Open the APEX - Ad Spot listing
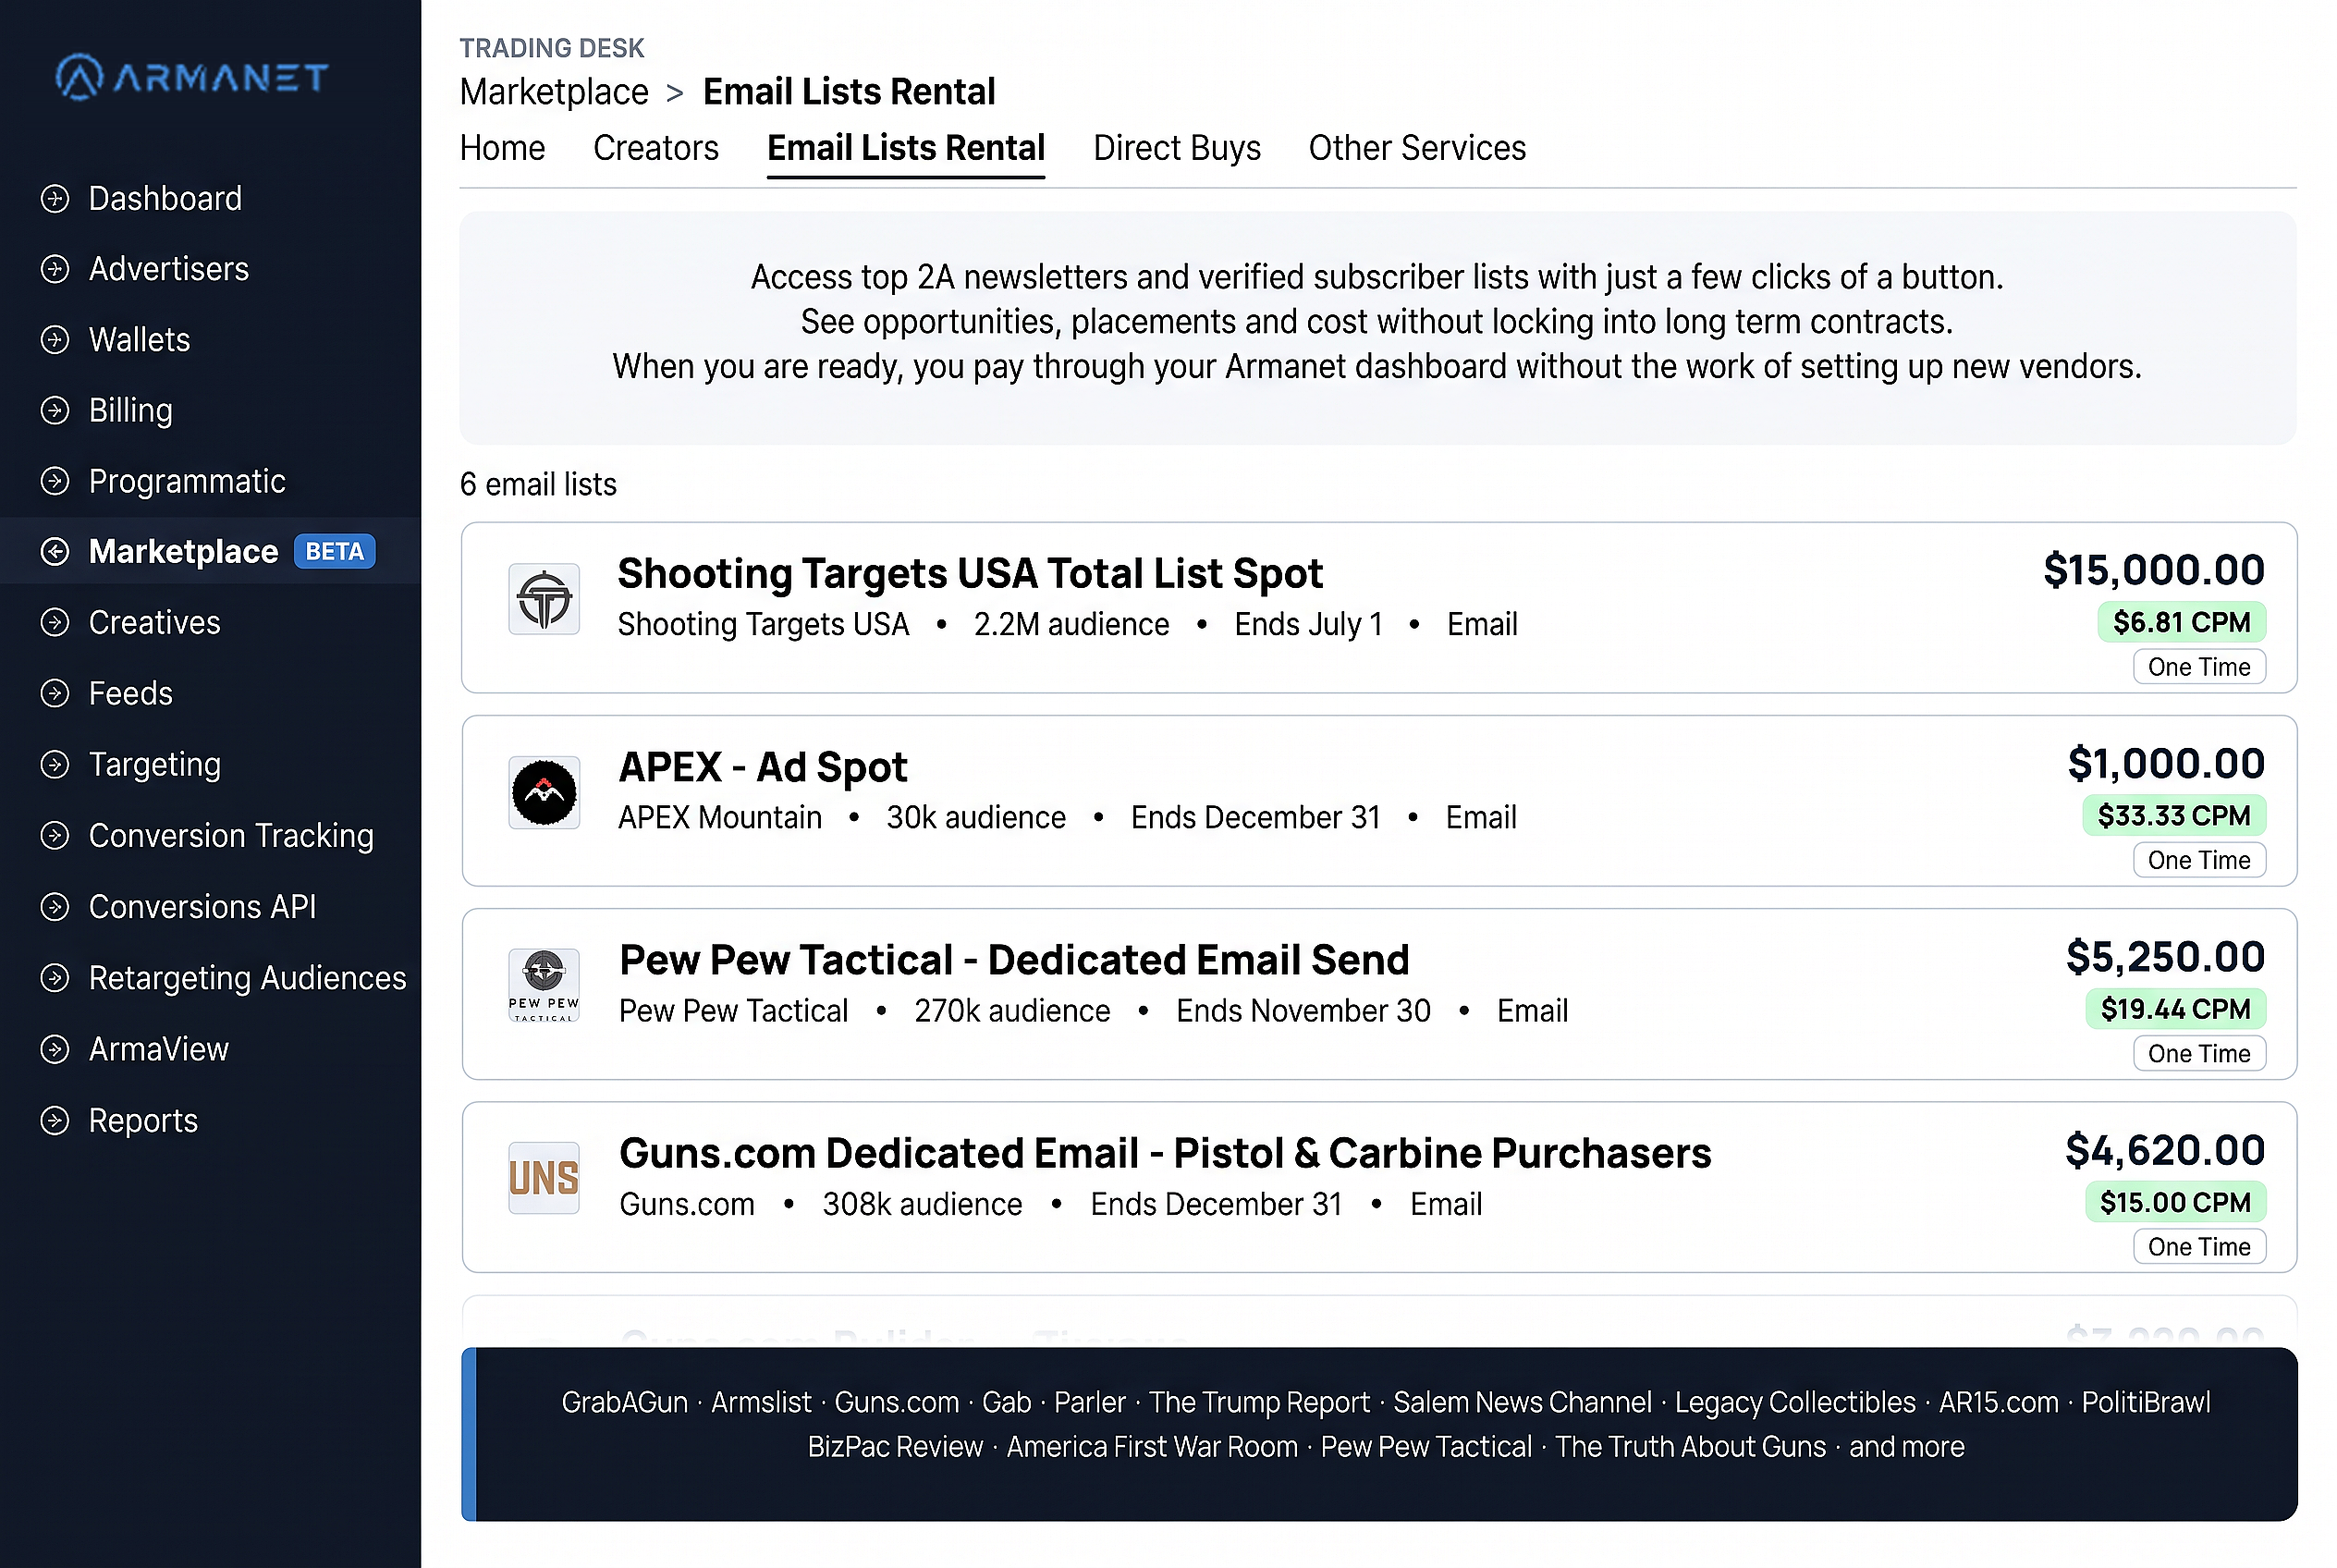Screen dimensions: 2337x1568 [1379, 801]
